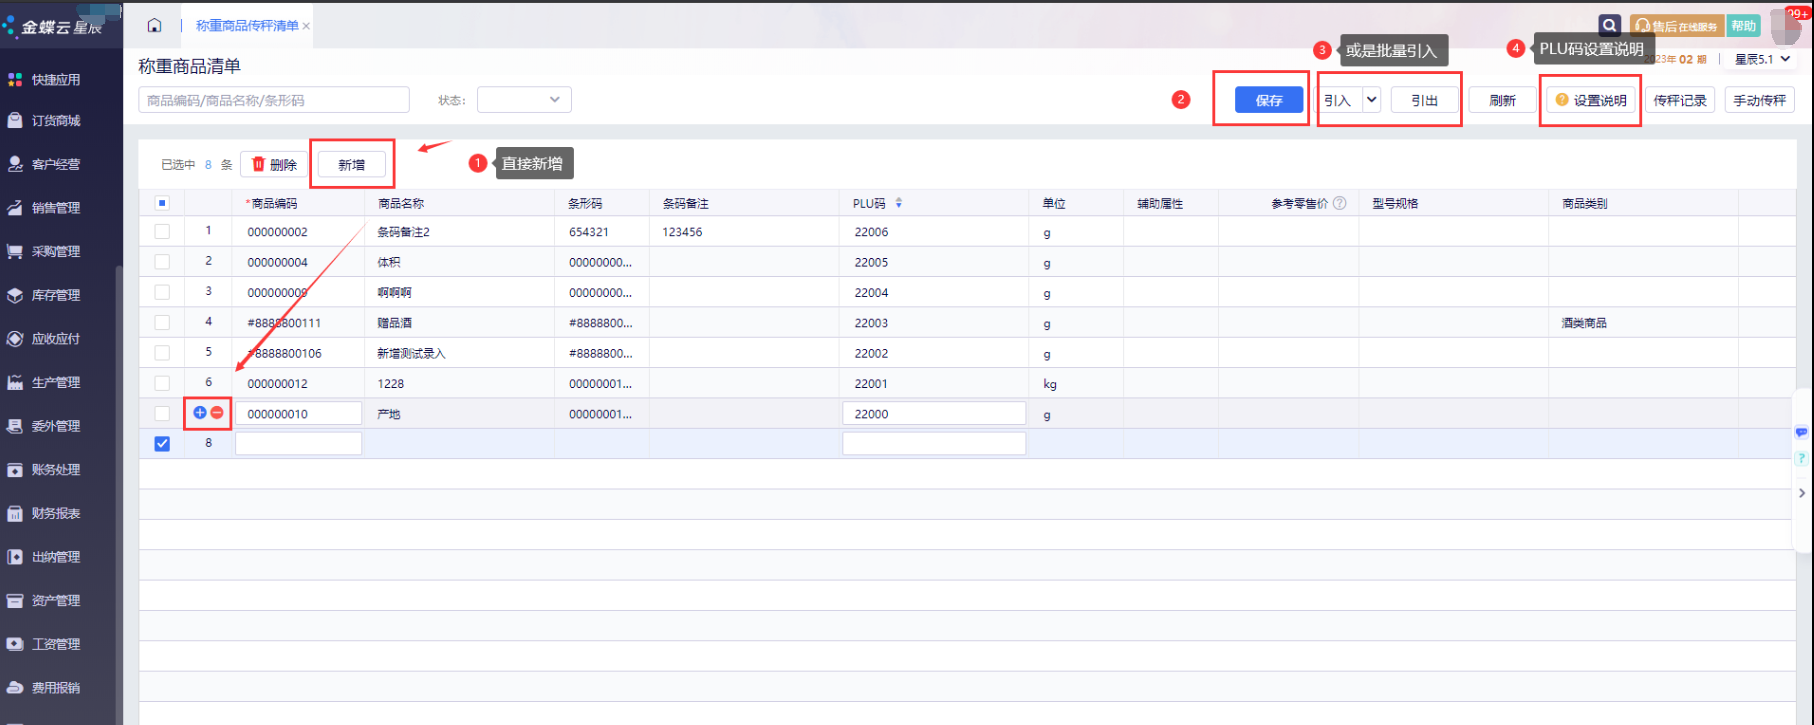Remove row with red minus icon
The height and width of the screenshot is (725, 1814).
point(217,412)
